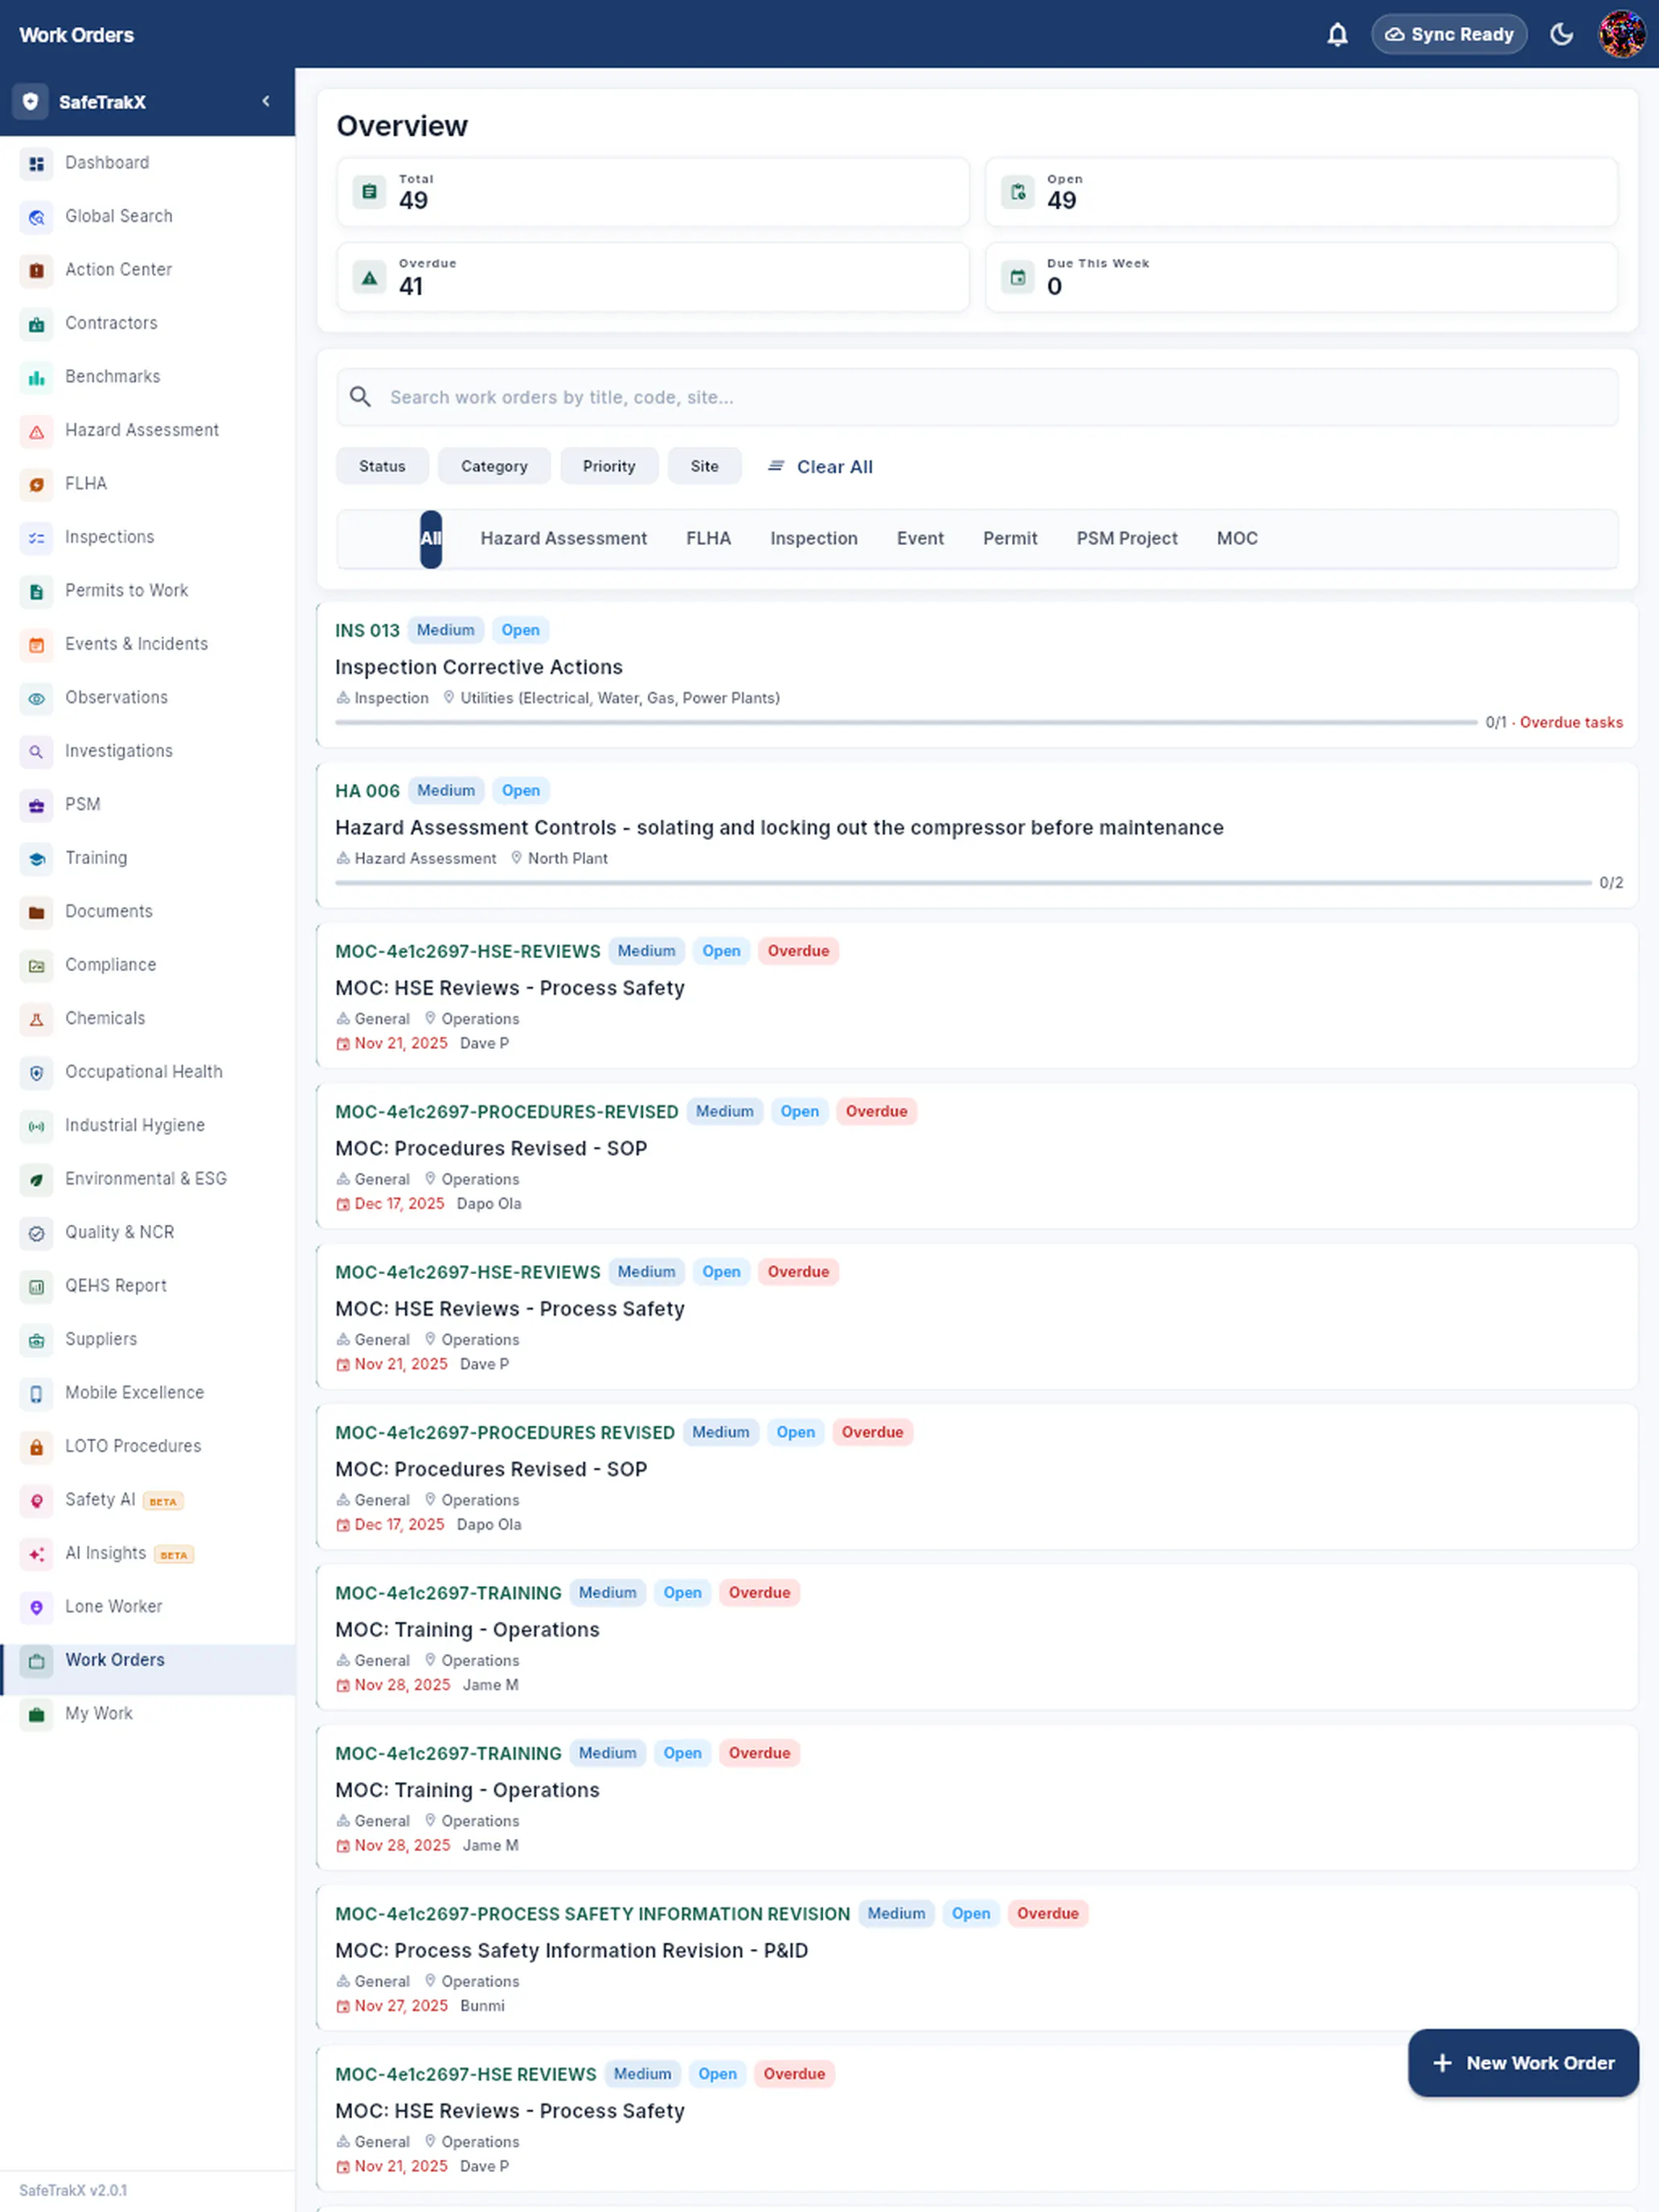Click INS 013 task progress bar
1659x2212 pixels.
[906, 722]
